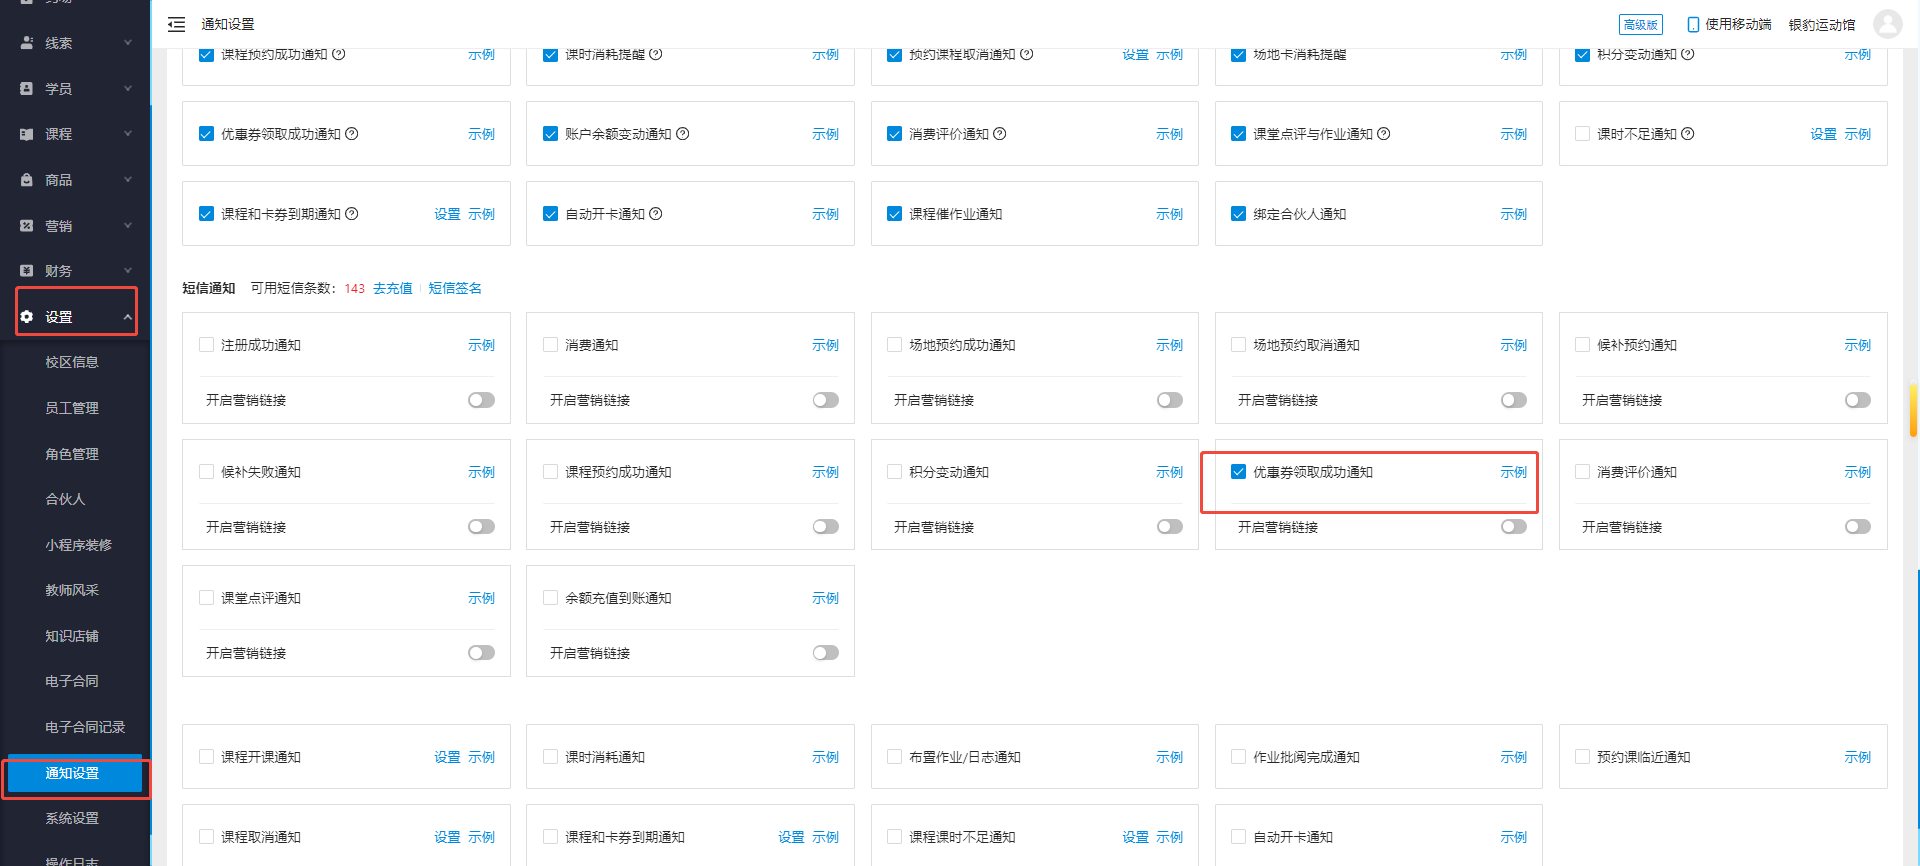Click the 学员 sidebar icon

[27, 89]
